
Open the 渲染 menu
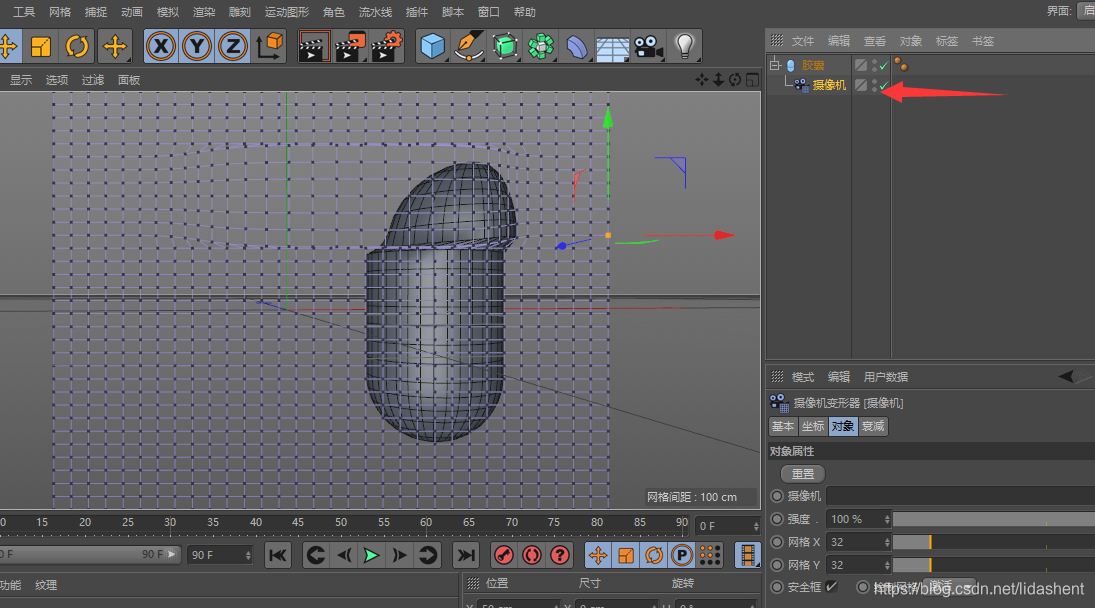coord(203,12)
